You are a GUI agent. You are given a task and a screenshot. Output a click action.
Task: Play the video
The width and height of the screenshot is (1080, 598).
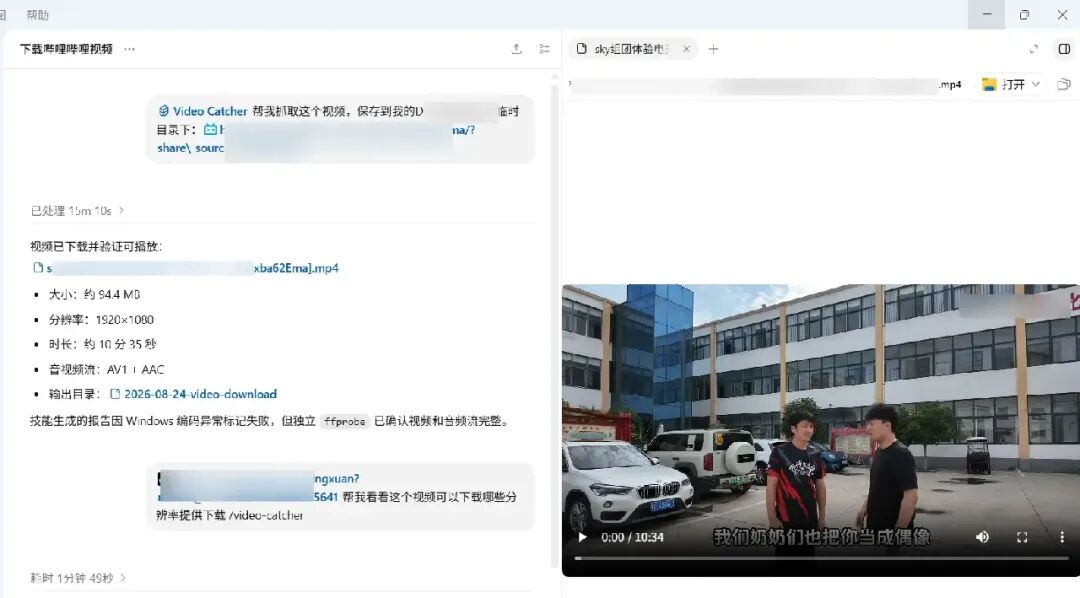click(583, 537)
